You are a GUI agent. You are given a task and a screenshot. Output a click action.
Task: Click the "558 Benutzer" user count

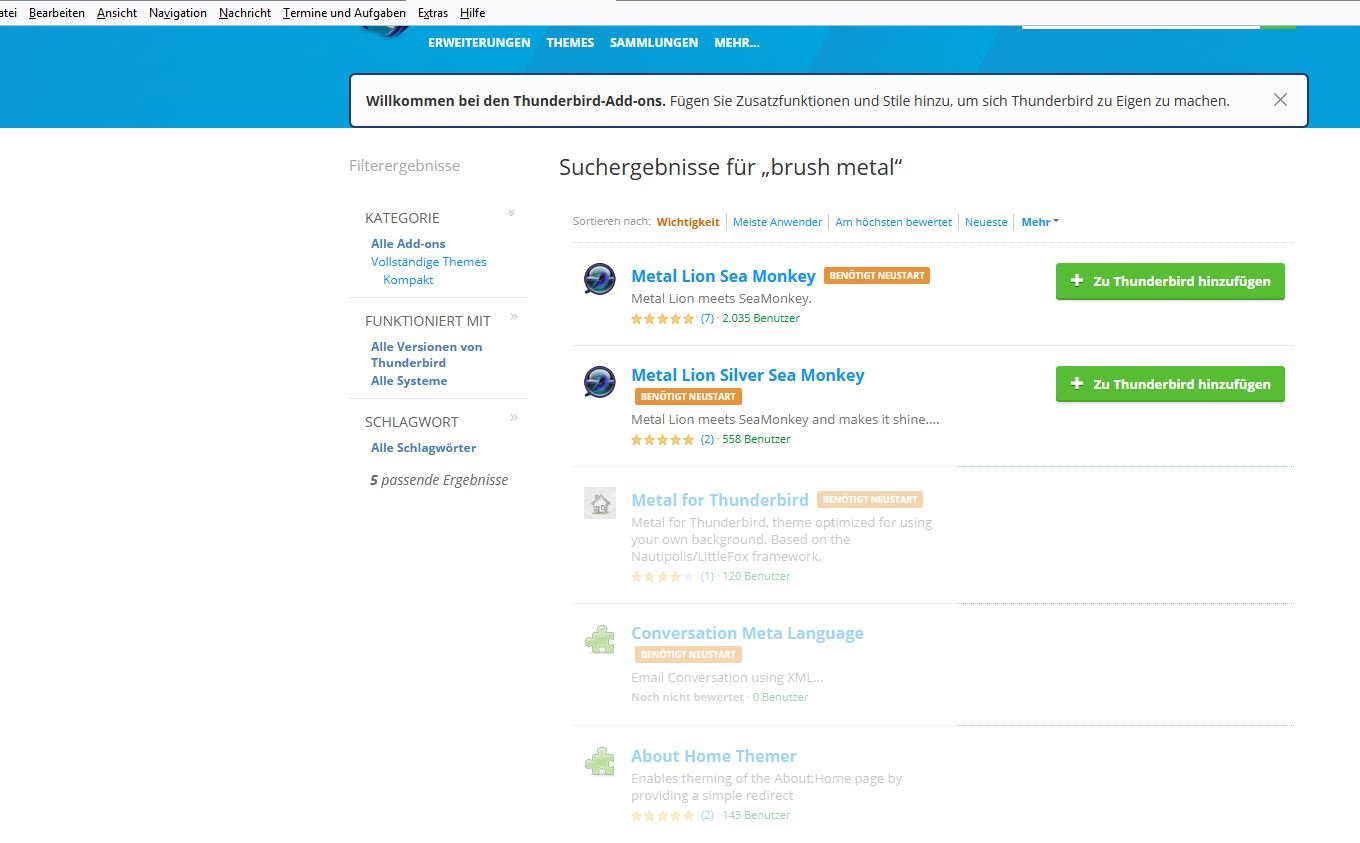coord(756,440)
